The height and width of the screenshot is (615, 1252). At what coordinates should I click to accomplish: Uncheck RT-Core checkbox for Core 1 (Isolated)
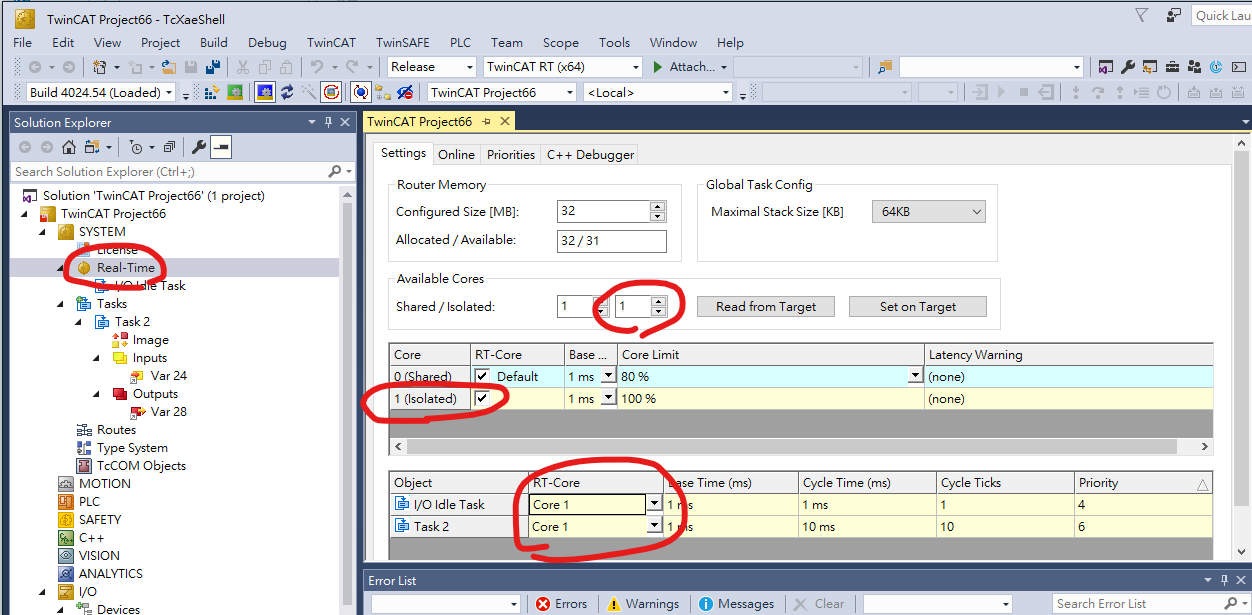[x=483, y=398]
